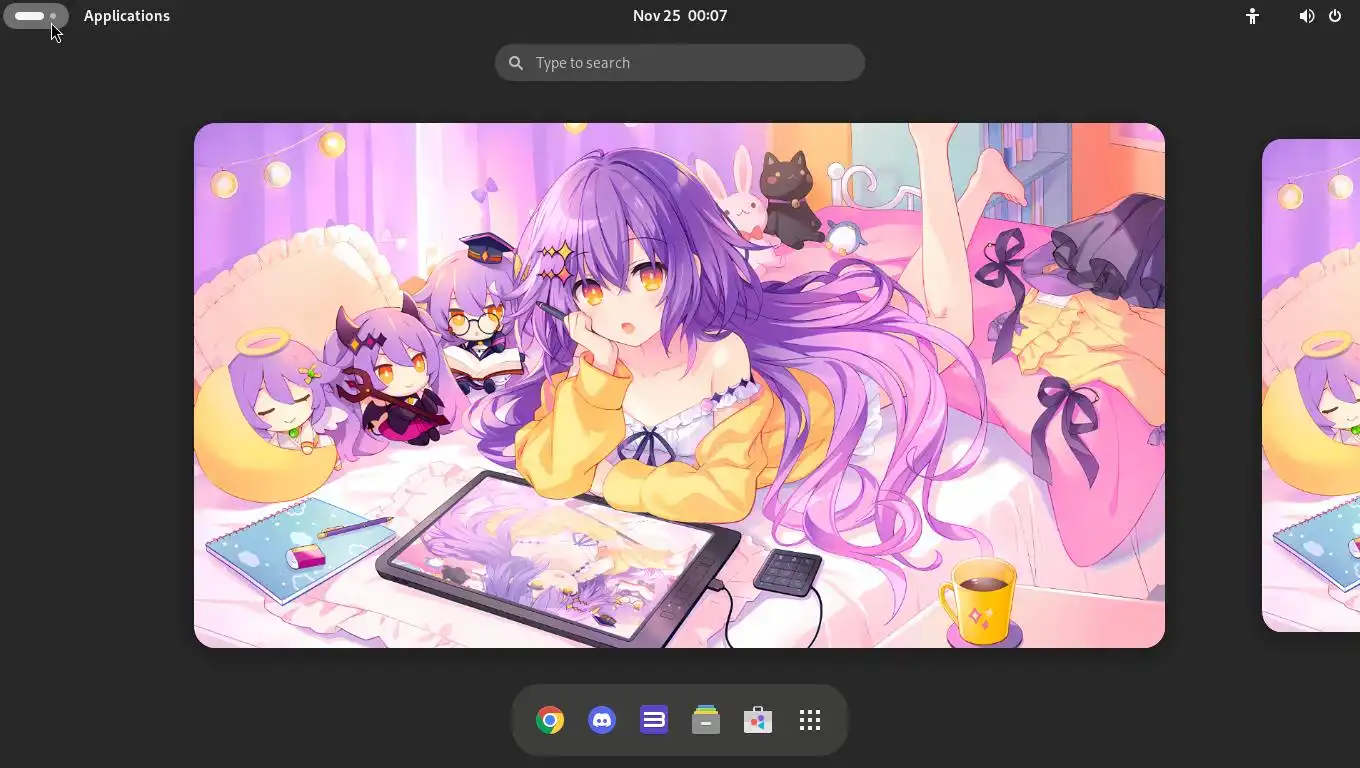The width and height of the screenshot is (1360, 768).
Task: Focus the Type to search field
Action: point(680,62)
